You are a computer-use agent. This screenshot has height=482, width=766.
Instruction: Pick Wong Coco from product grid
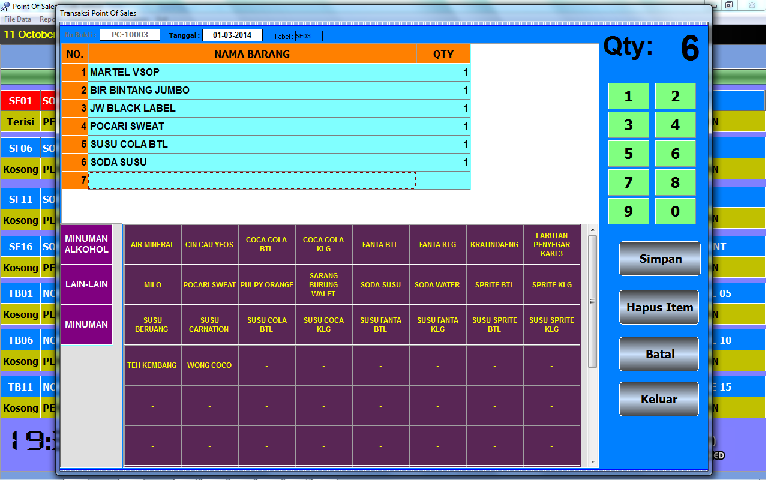coord(209,365)
